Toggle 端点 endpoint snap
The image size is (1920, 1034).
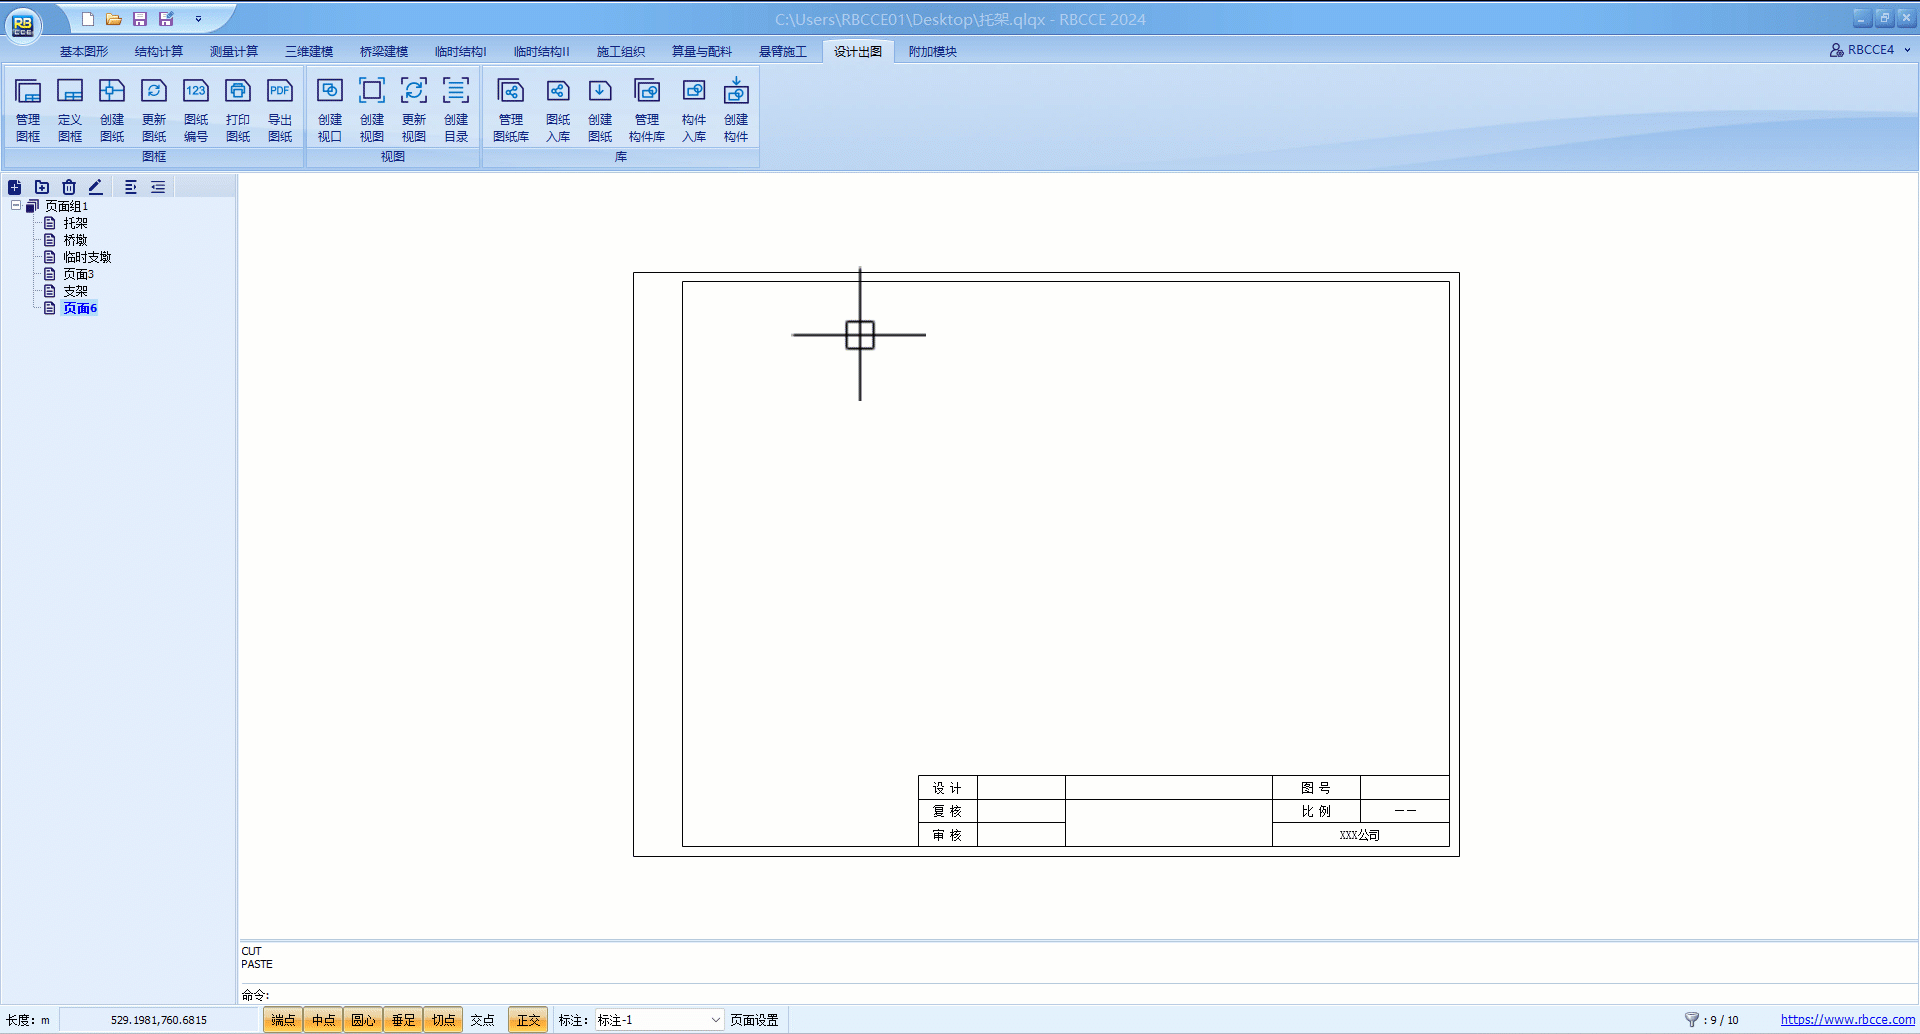[x=283, y=1020]
